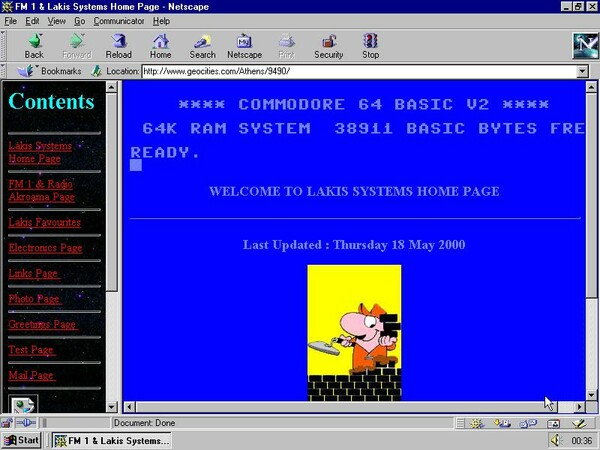
Task: Click the My Netscape toolbar button
Action: (244, 46)
